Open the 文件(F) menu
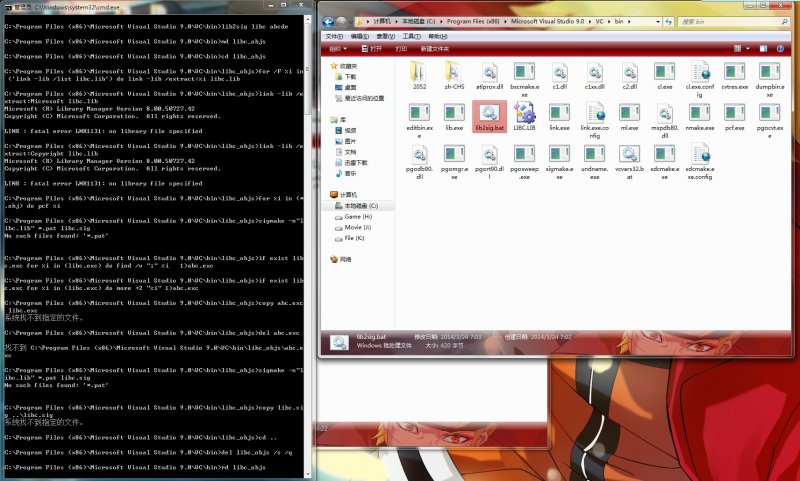This screenshot has width=800, height=481. (x=334, y=36)
